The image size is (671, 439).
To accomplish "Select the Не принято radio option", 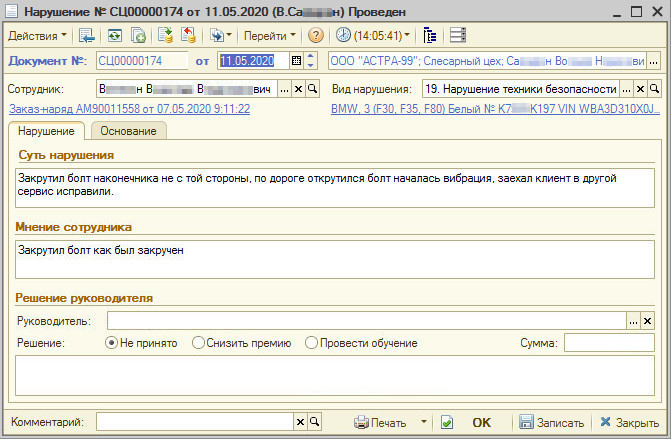I will pyautogui.click(x=111, y=343).
